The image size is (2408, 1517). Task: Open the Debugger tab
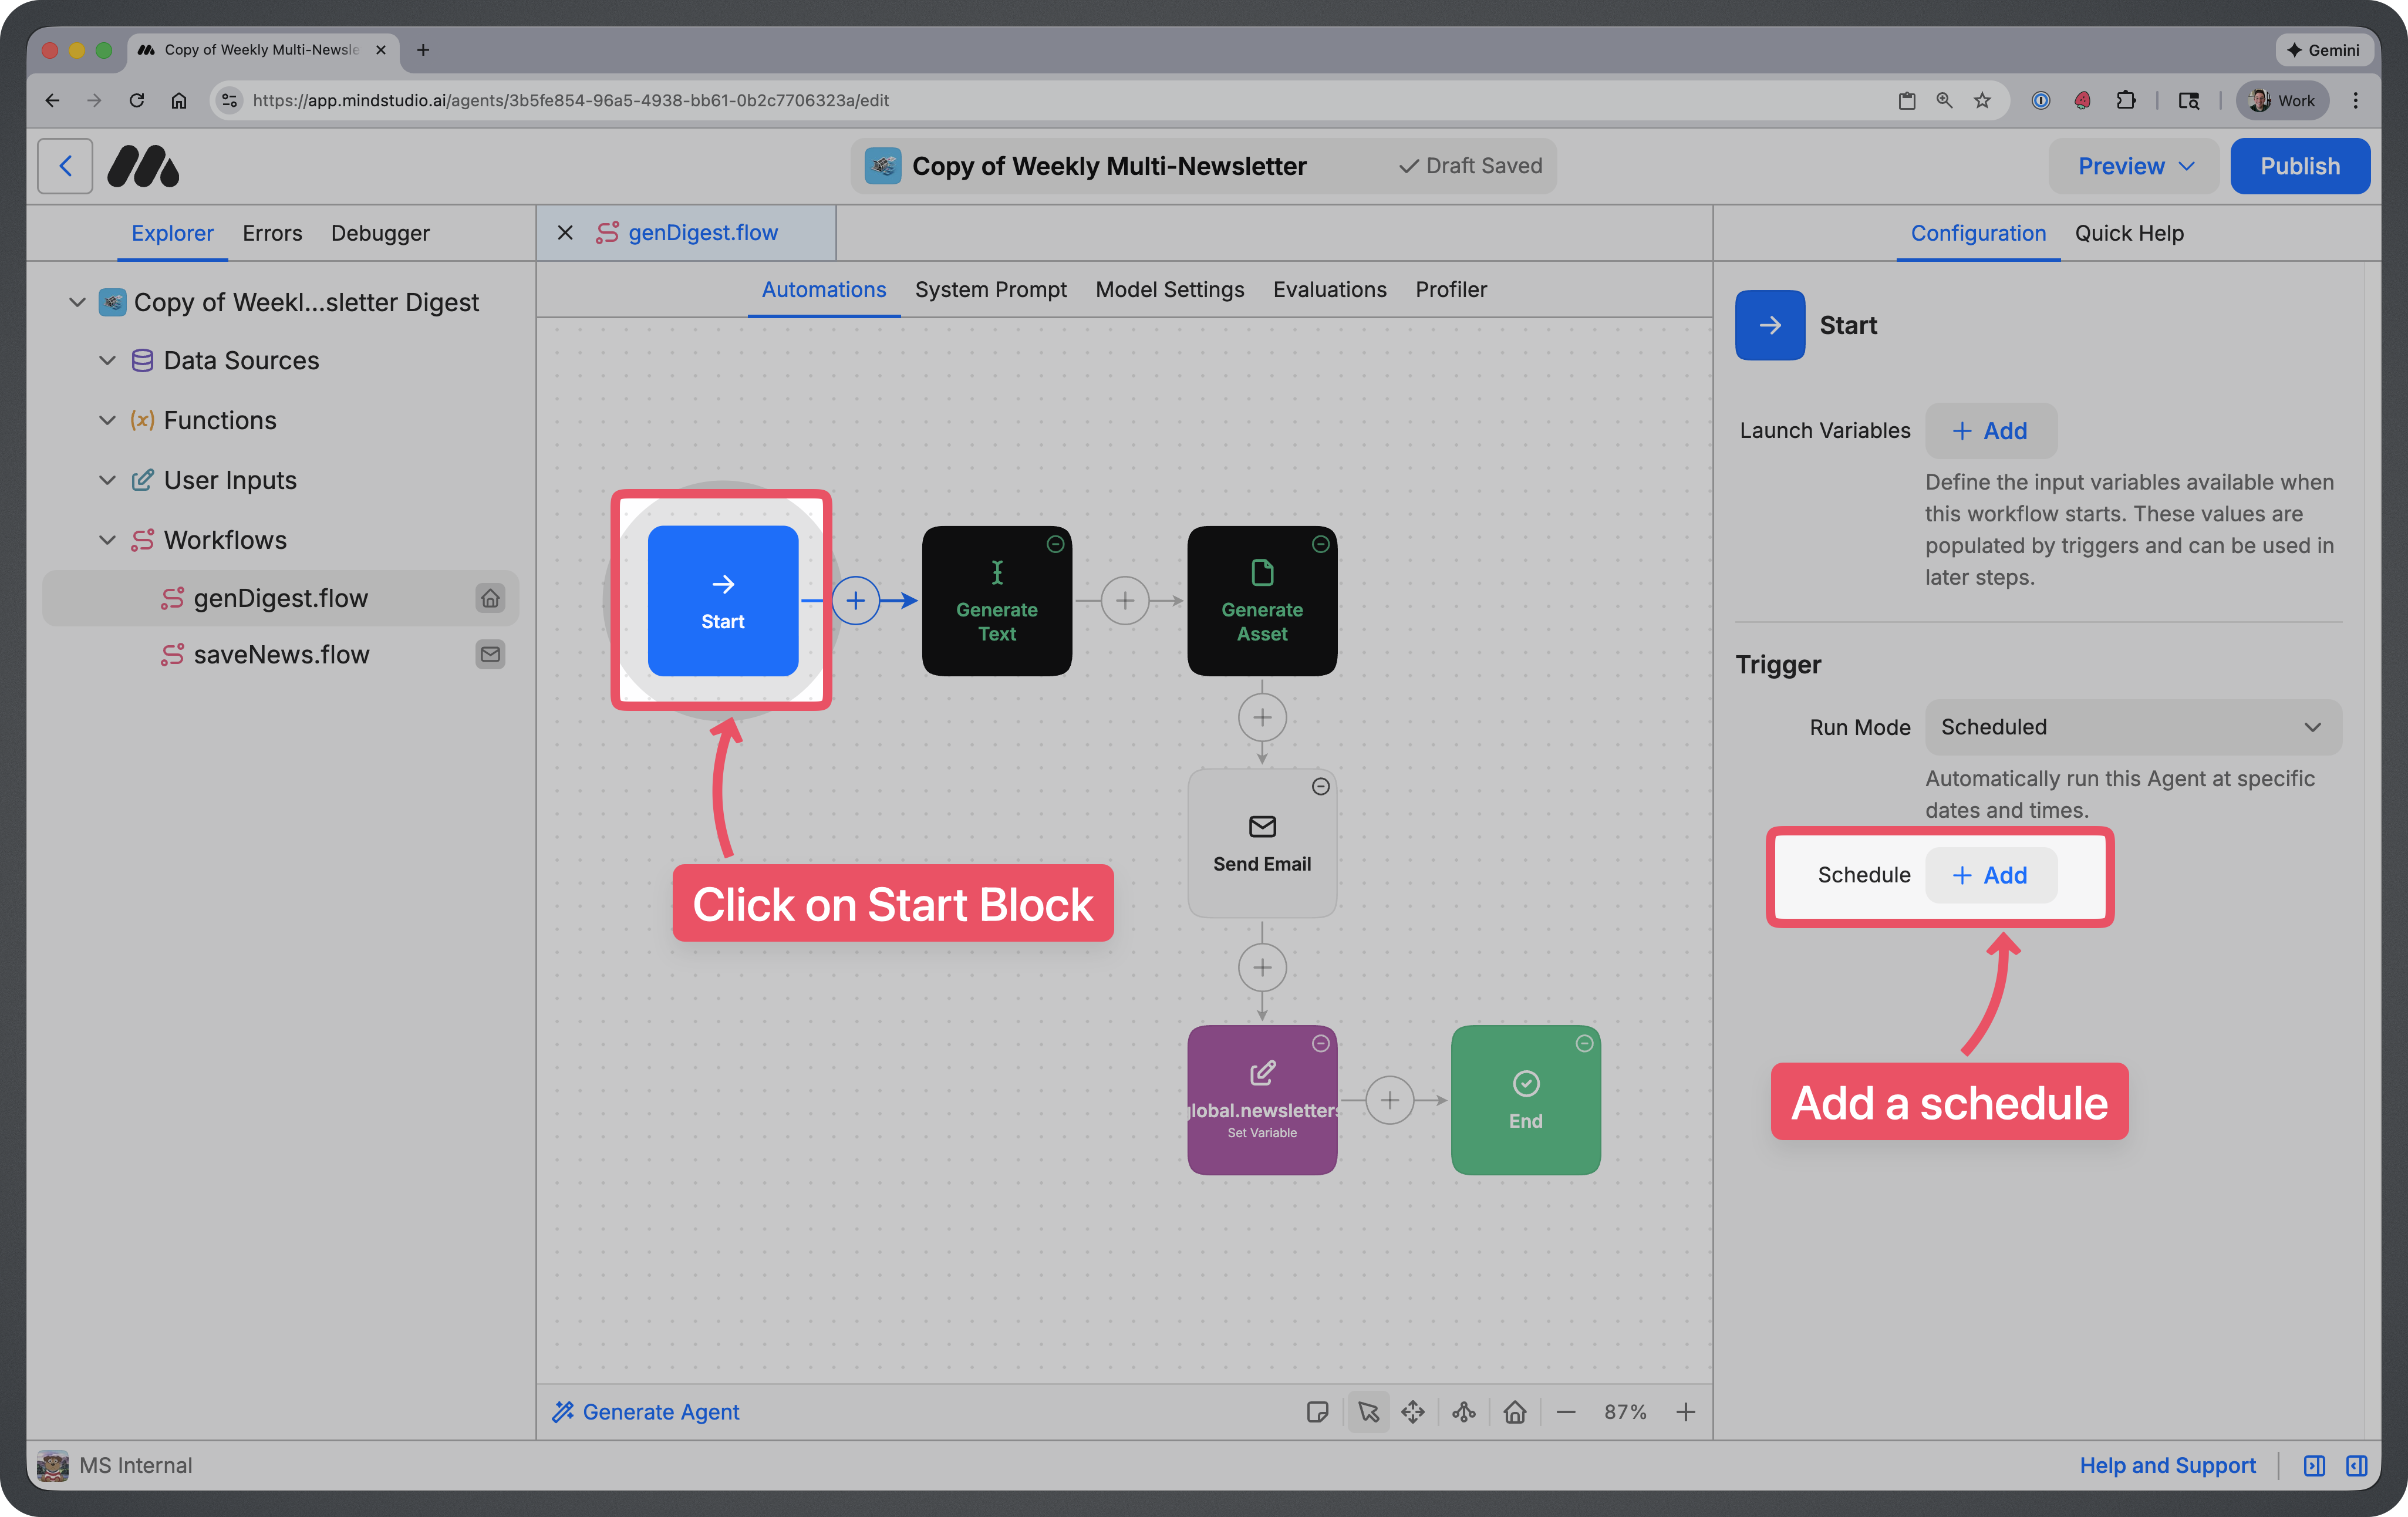point(380,233)
